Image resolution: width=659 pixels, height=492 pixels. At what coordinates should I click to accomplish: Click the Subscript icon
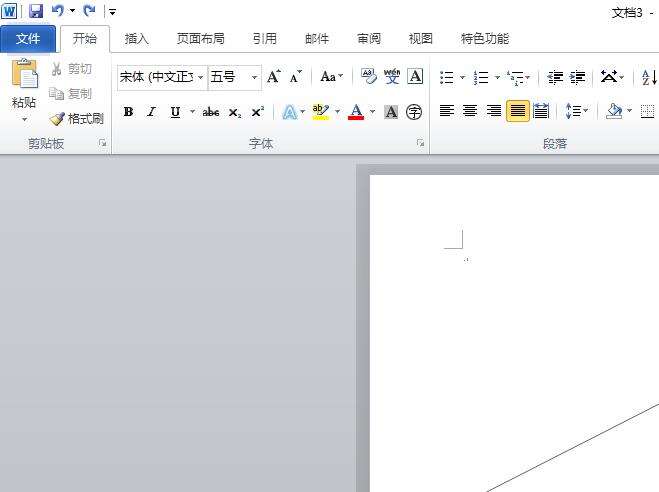pyautogui.click(x=234, y=112)
